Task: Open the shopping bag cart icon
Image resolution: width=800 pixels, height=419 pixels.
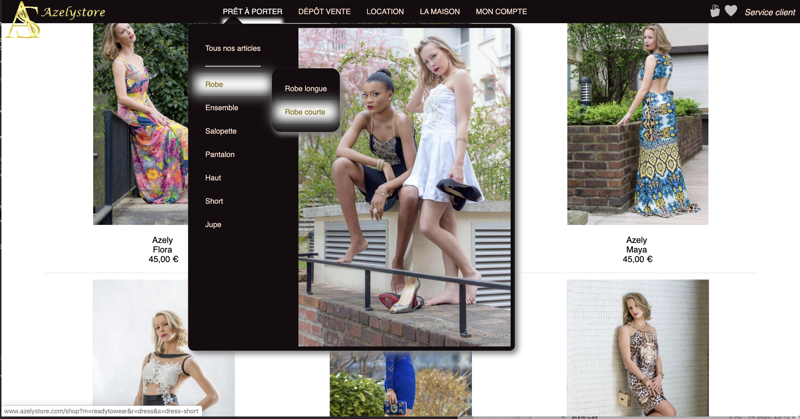Action: 715,11
